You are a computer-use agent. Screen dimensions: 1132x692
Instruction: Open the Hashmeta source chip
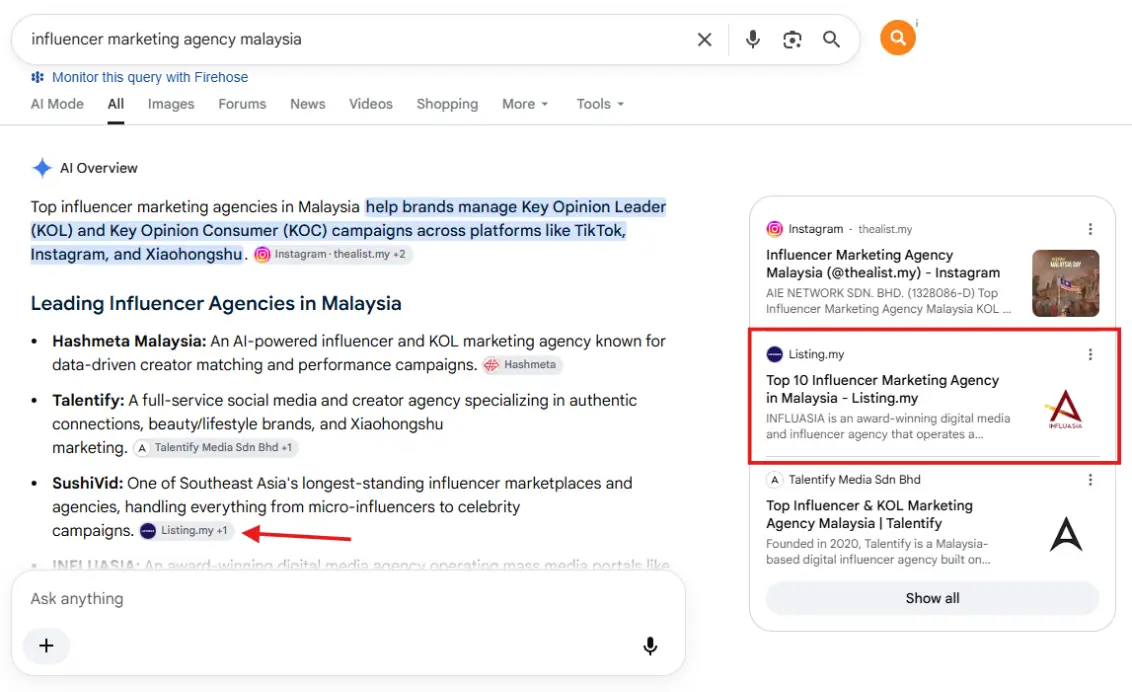(x=521, y=364)
